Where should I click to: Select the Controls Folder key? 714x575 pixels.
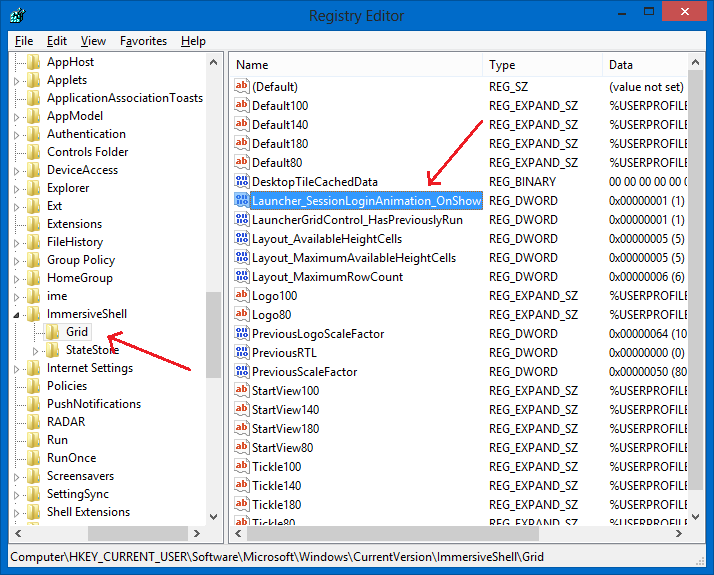[x=87, y=152]
